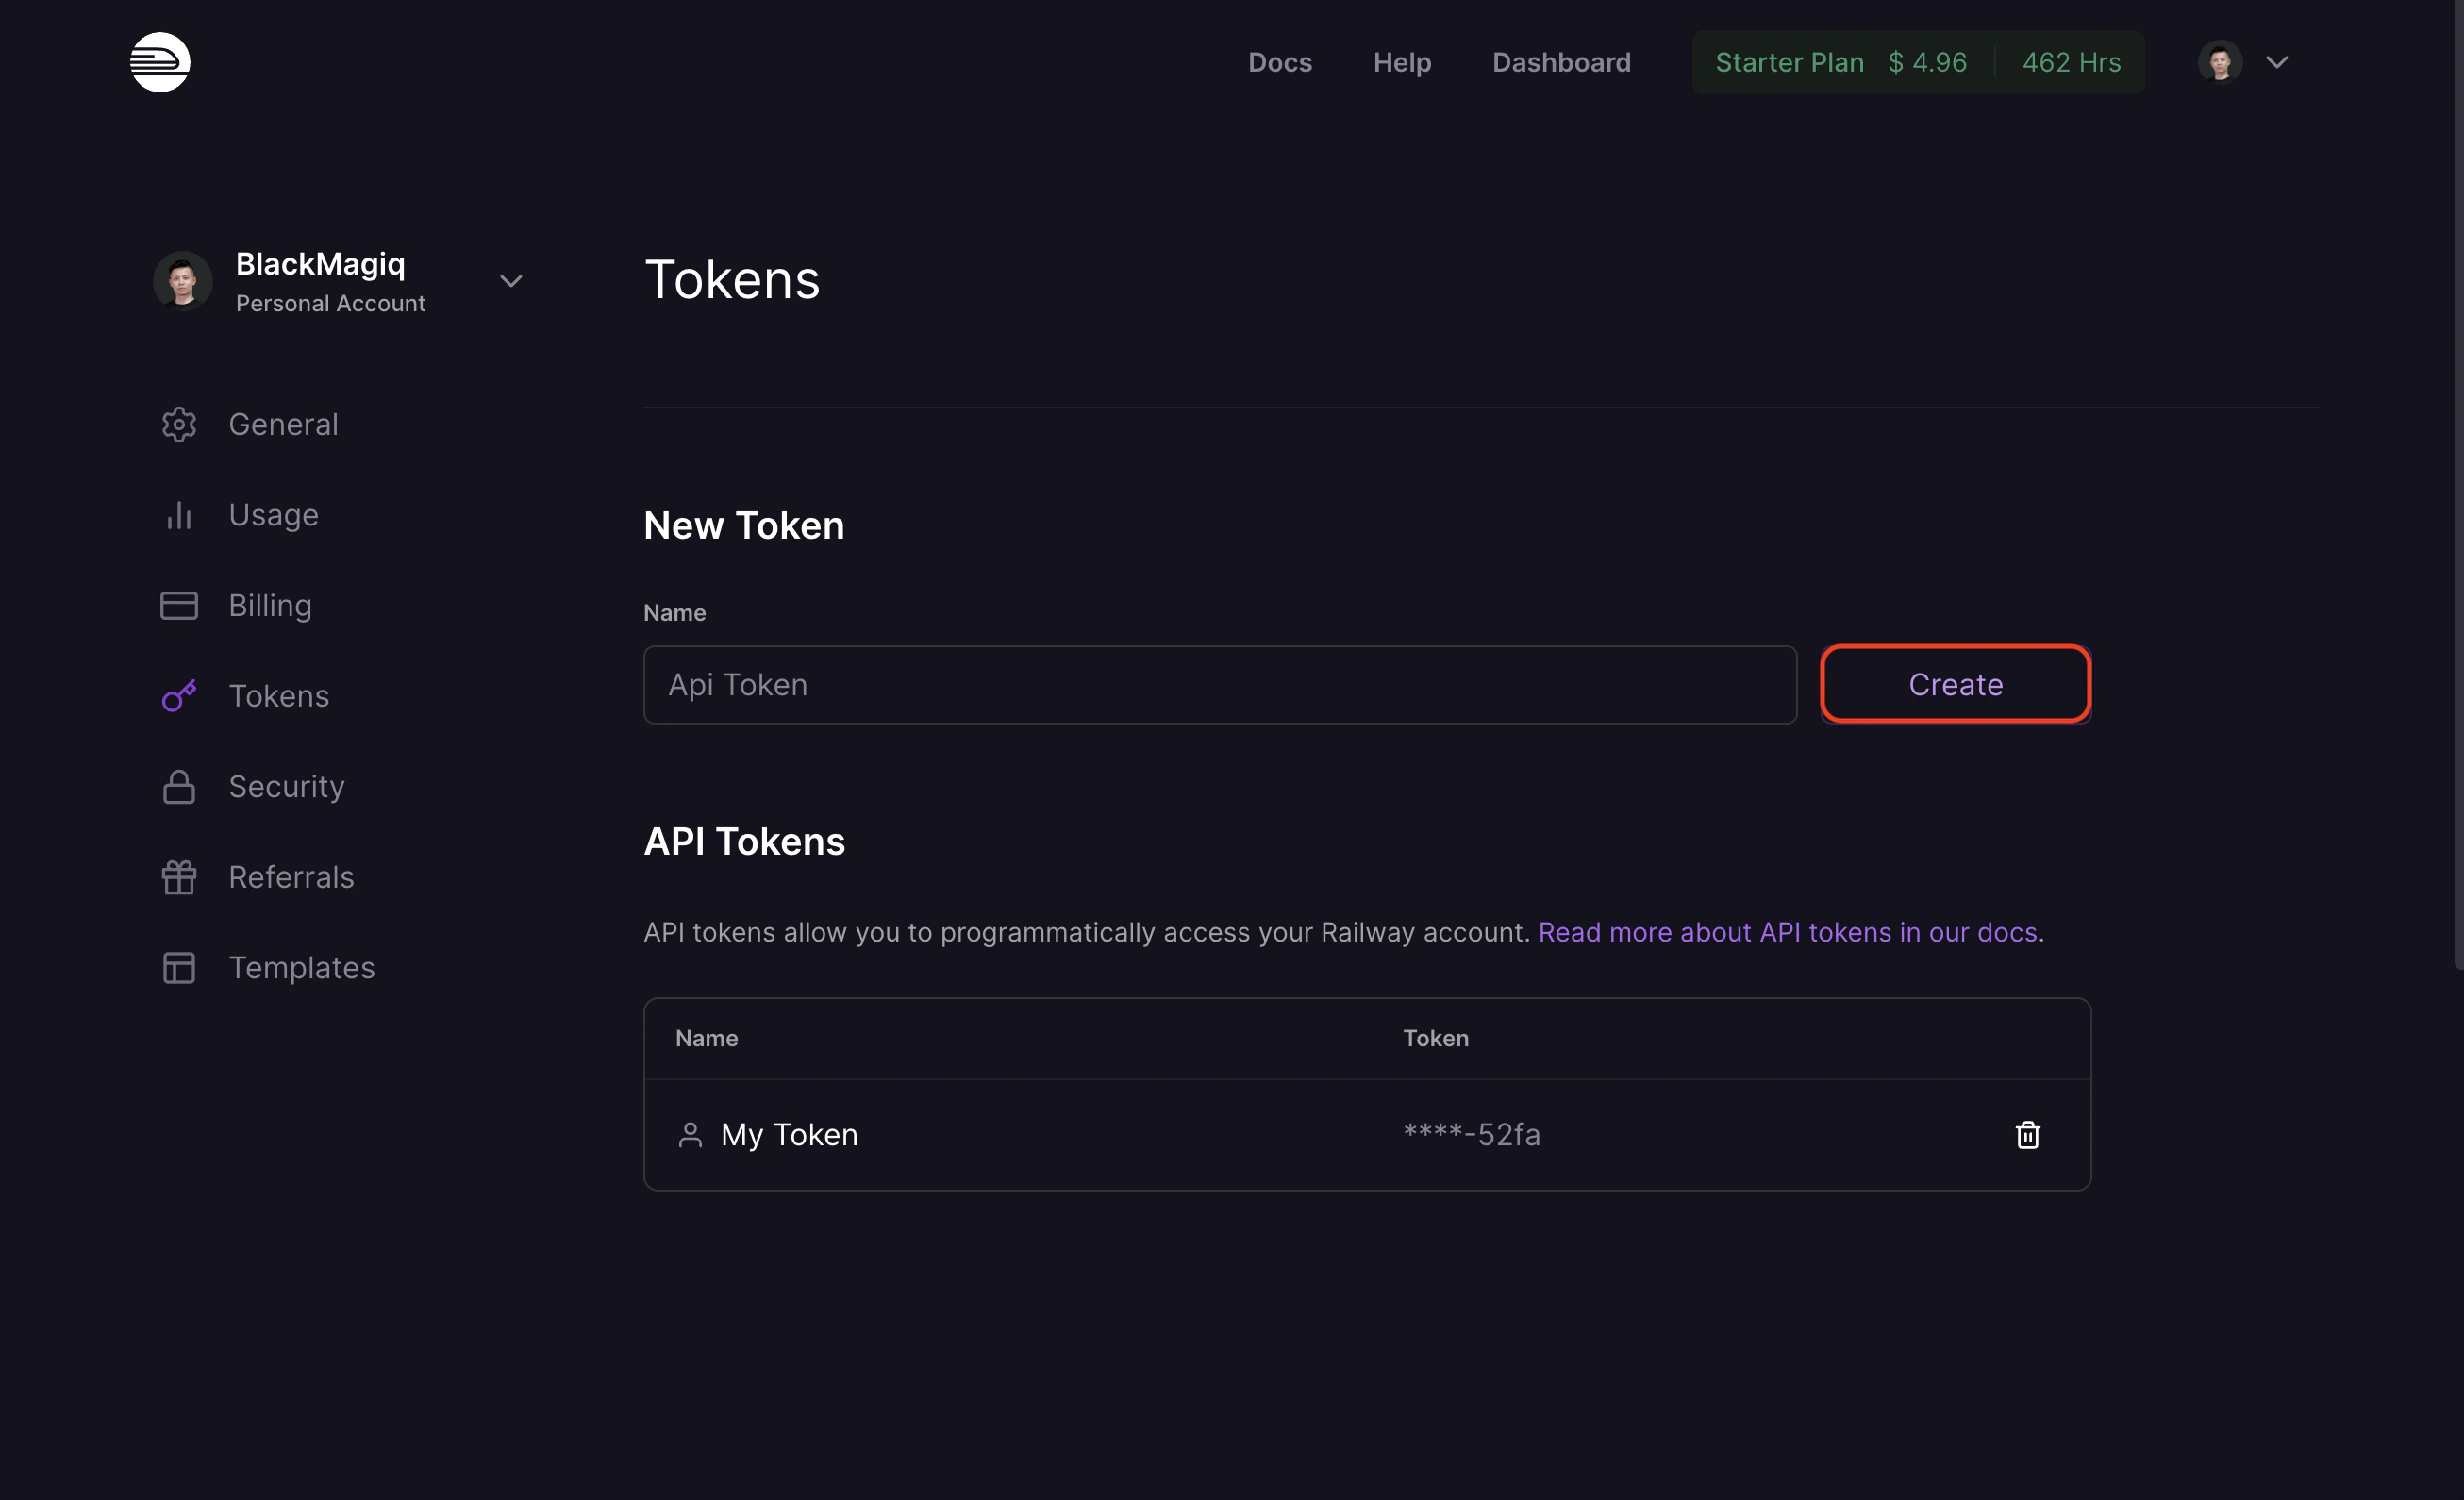Open the Docs link
2464x1500 pixels.
pyautogui.click(x=1280, y=62)
